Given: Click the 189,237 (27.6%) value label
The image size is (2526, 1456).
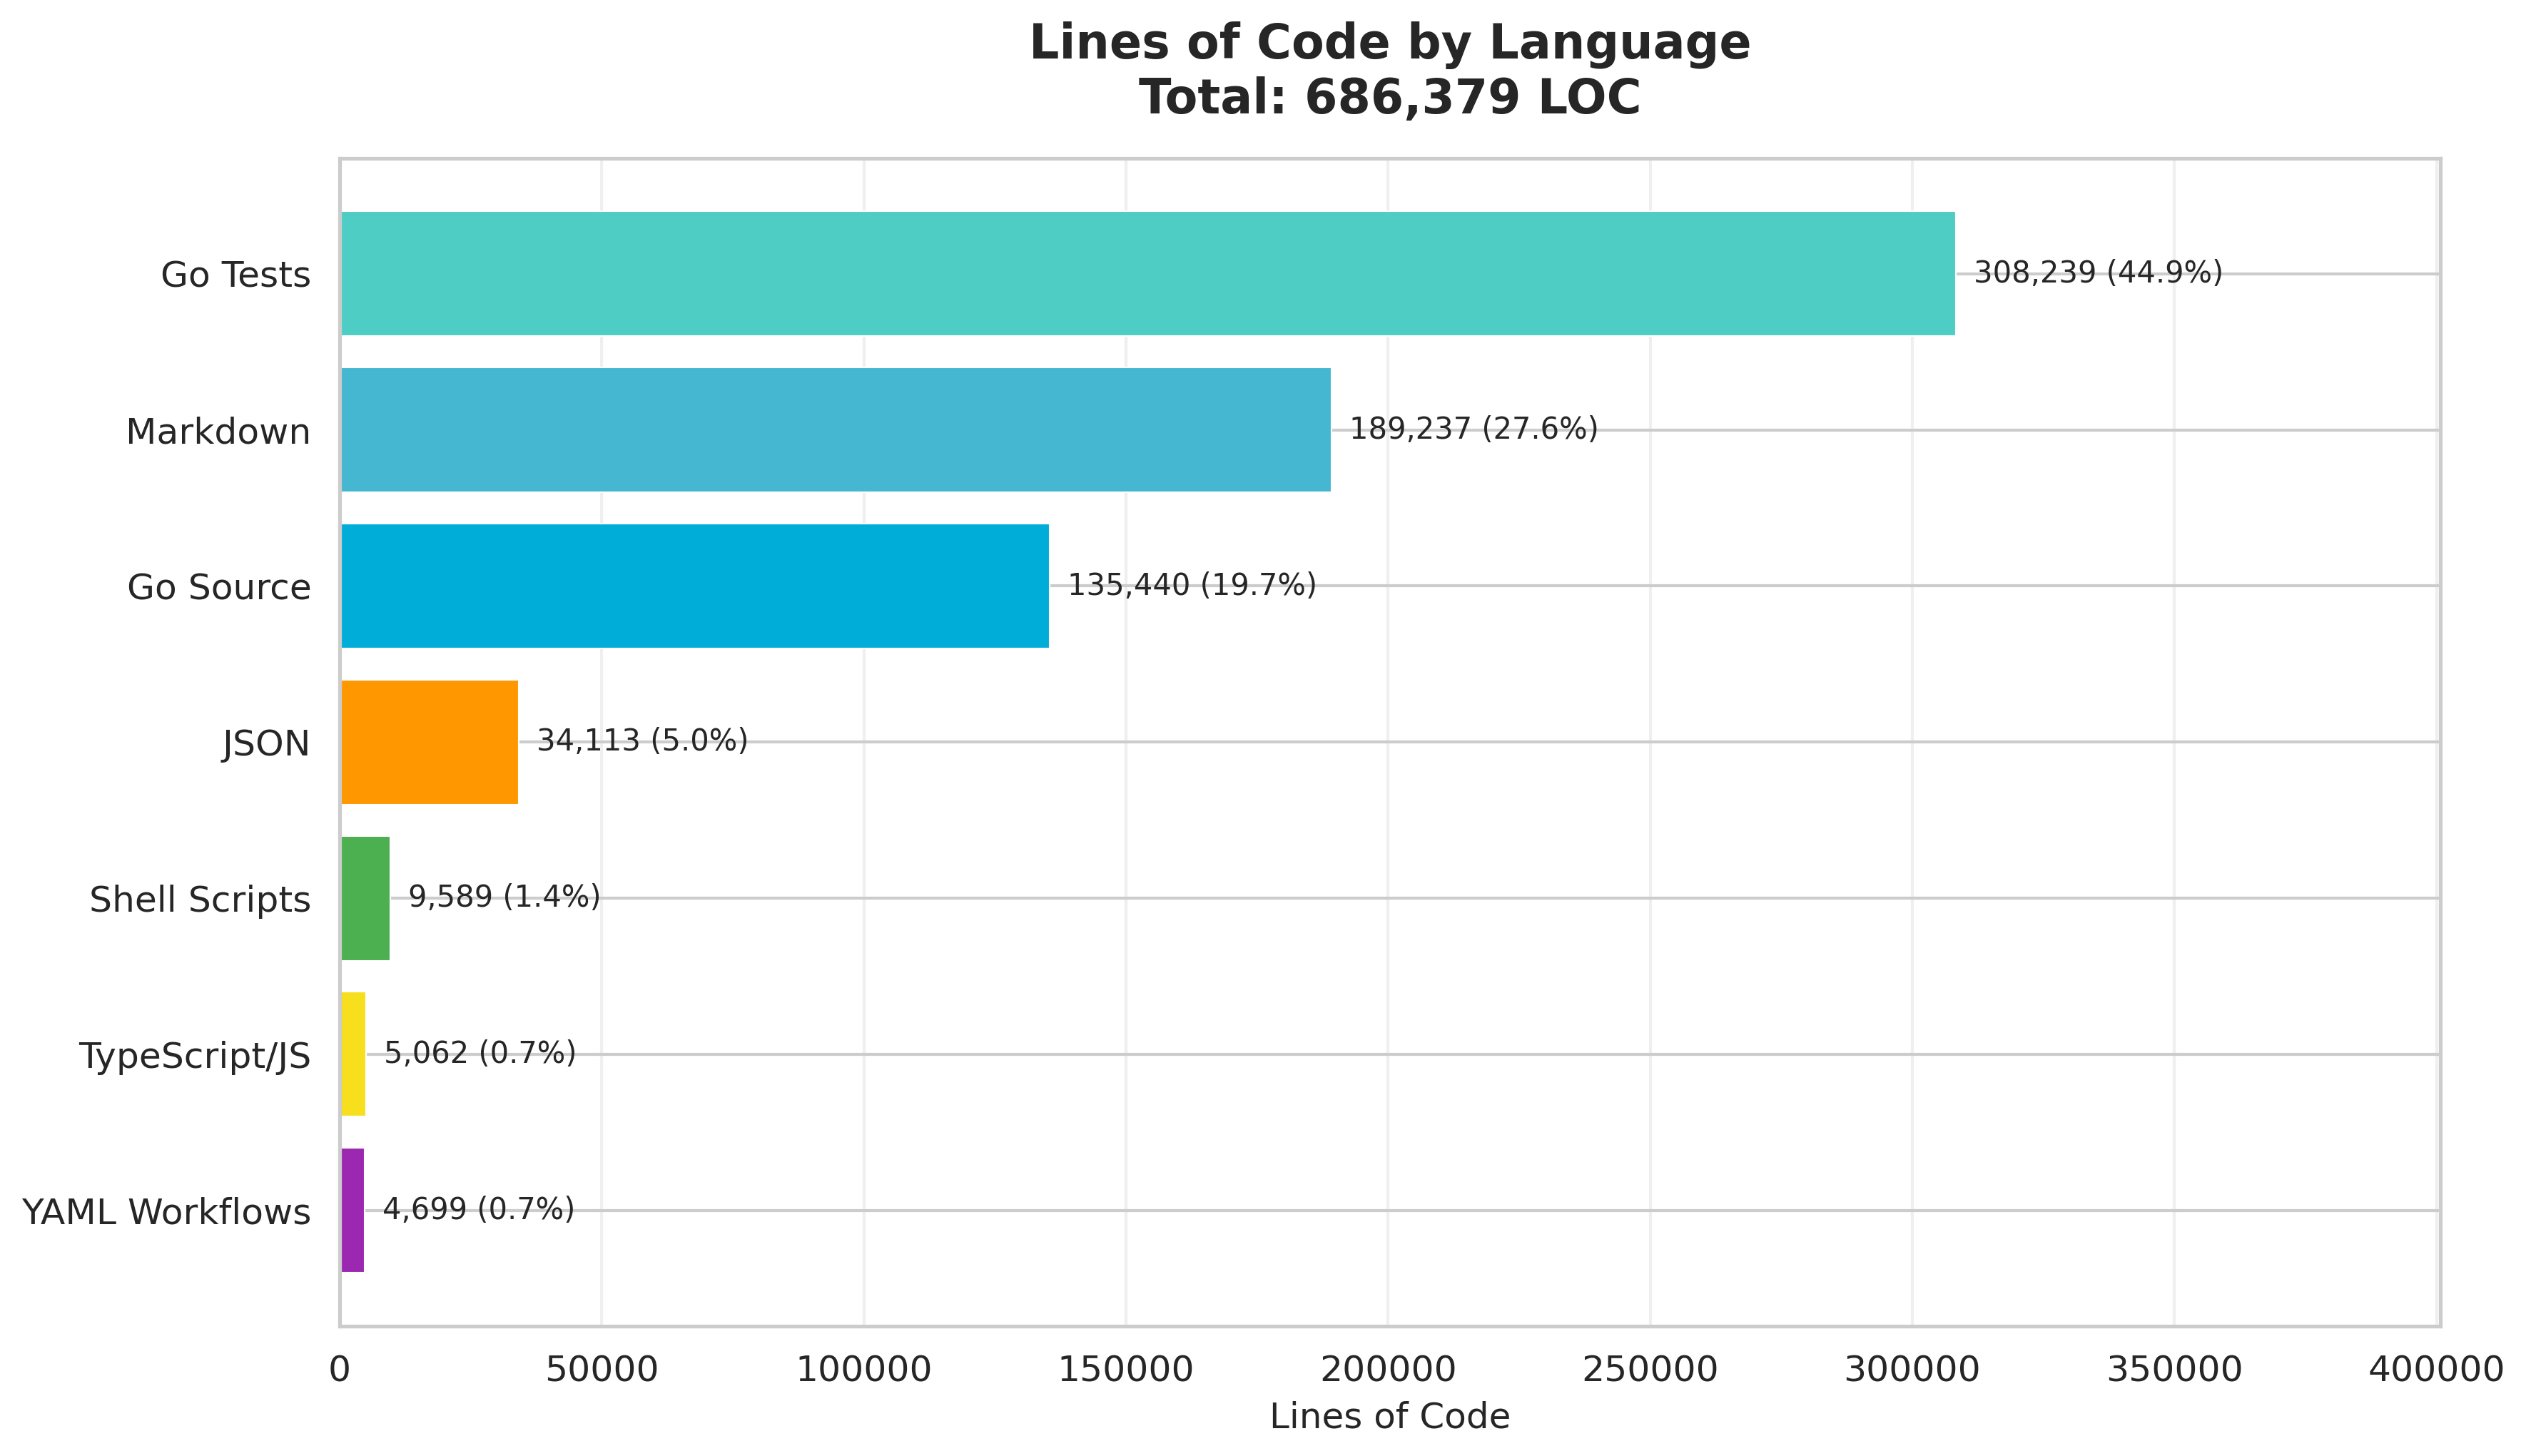Looking at the screenshot, I should coord(1473,429).
